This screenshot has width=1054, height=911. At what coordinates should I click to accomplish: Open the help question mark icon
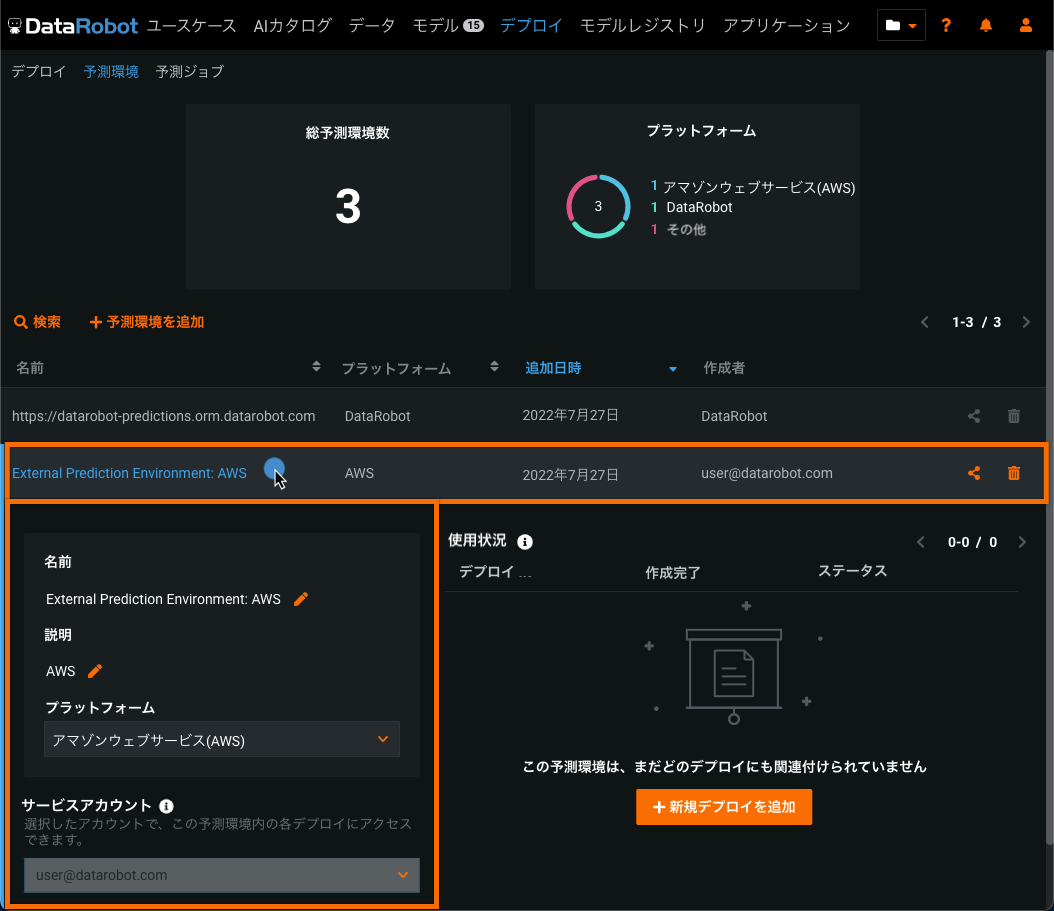pyautogui.click(x=946, y=26)
